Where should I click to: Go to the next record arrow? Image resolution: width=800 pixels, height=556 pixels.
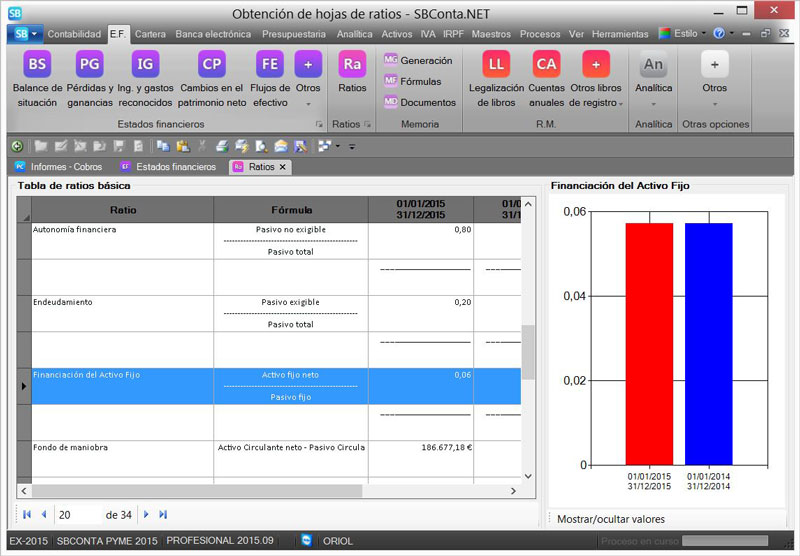click(x=146, y=514)
